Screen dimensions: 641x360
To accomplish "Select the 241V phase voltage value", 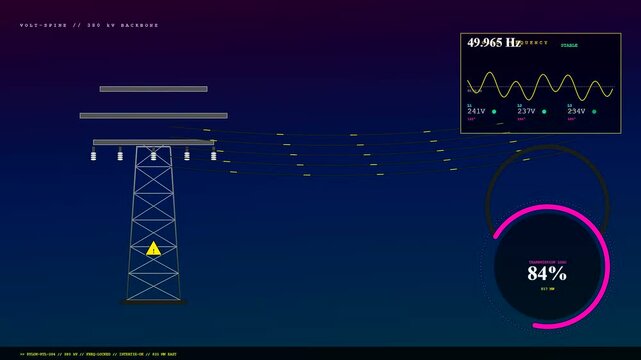I will 476,111.
